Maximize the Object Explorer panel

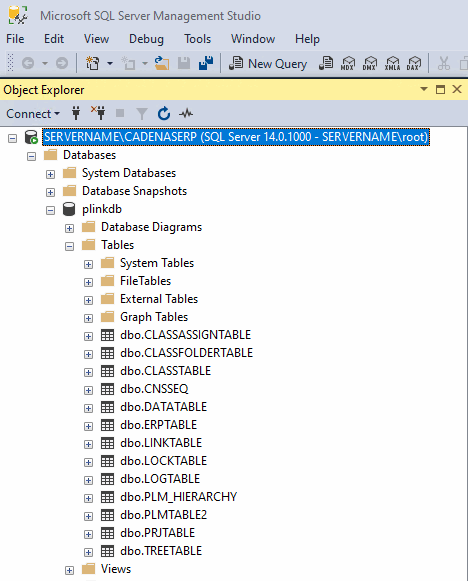[440, 89]
